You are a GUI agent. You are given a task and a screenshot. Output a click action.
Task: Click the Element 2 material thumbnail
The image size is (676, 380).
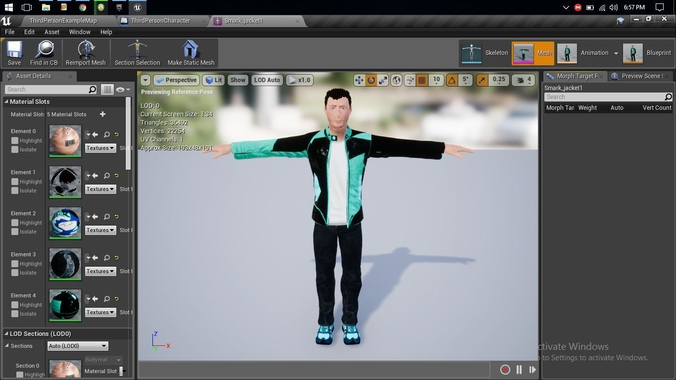(65, 223)
